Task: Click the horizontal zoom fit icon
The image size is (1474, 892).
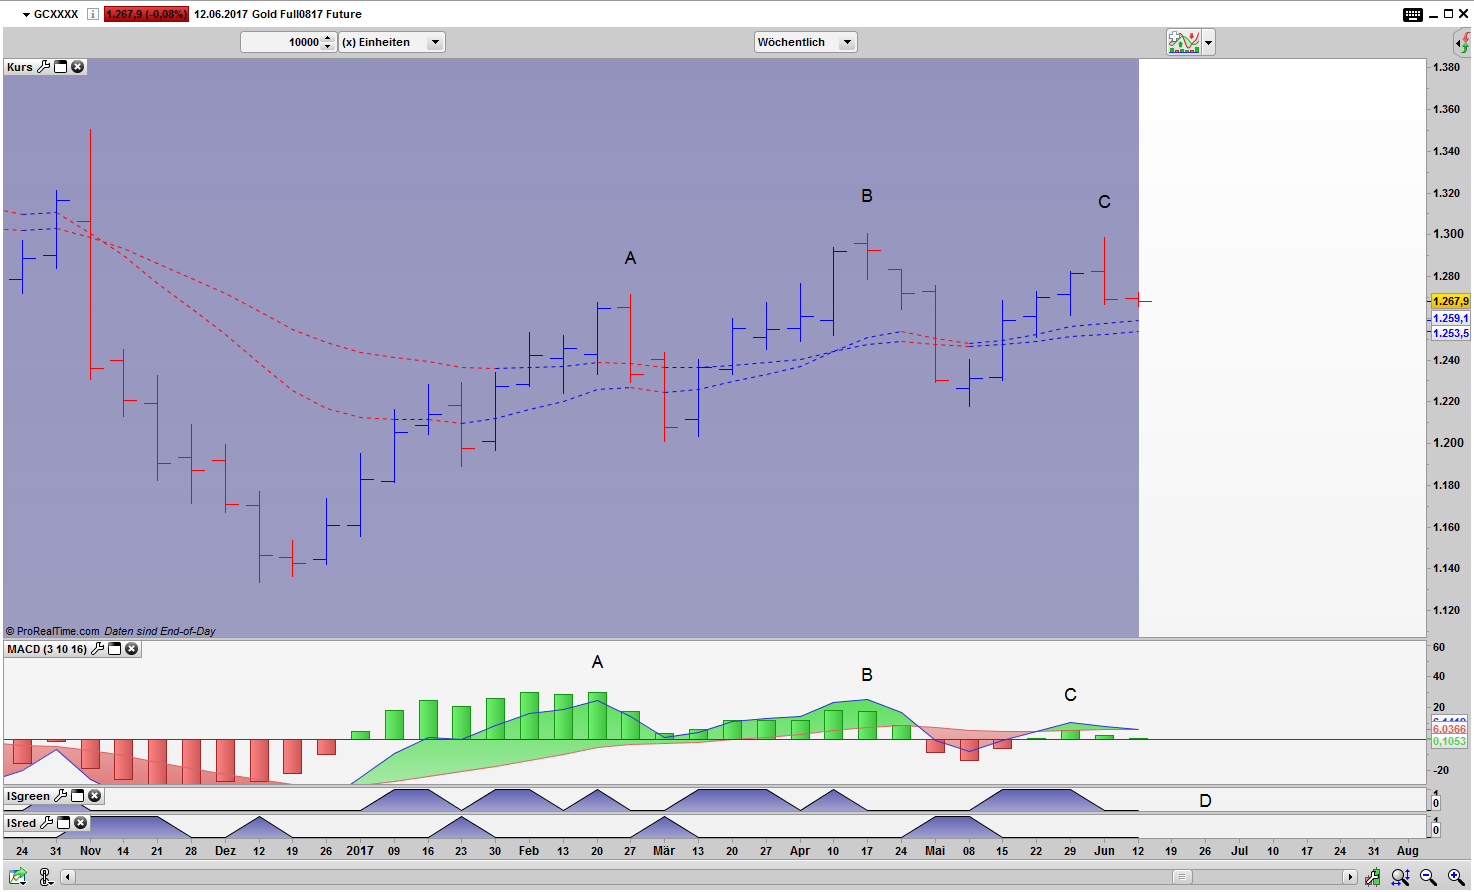Action: point(1400,877)
